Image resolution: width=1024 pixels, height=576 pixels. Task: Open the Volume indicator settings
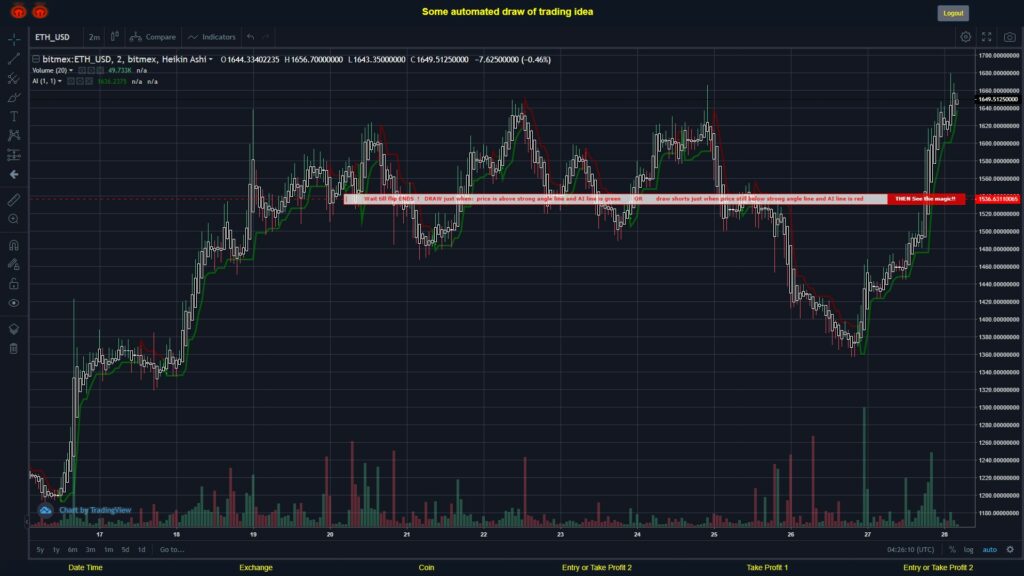pyautogui.click(x=91, y=71)
